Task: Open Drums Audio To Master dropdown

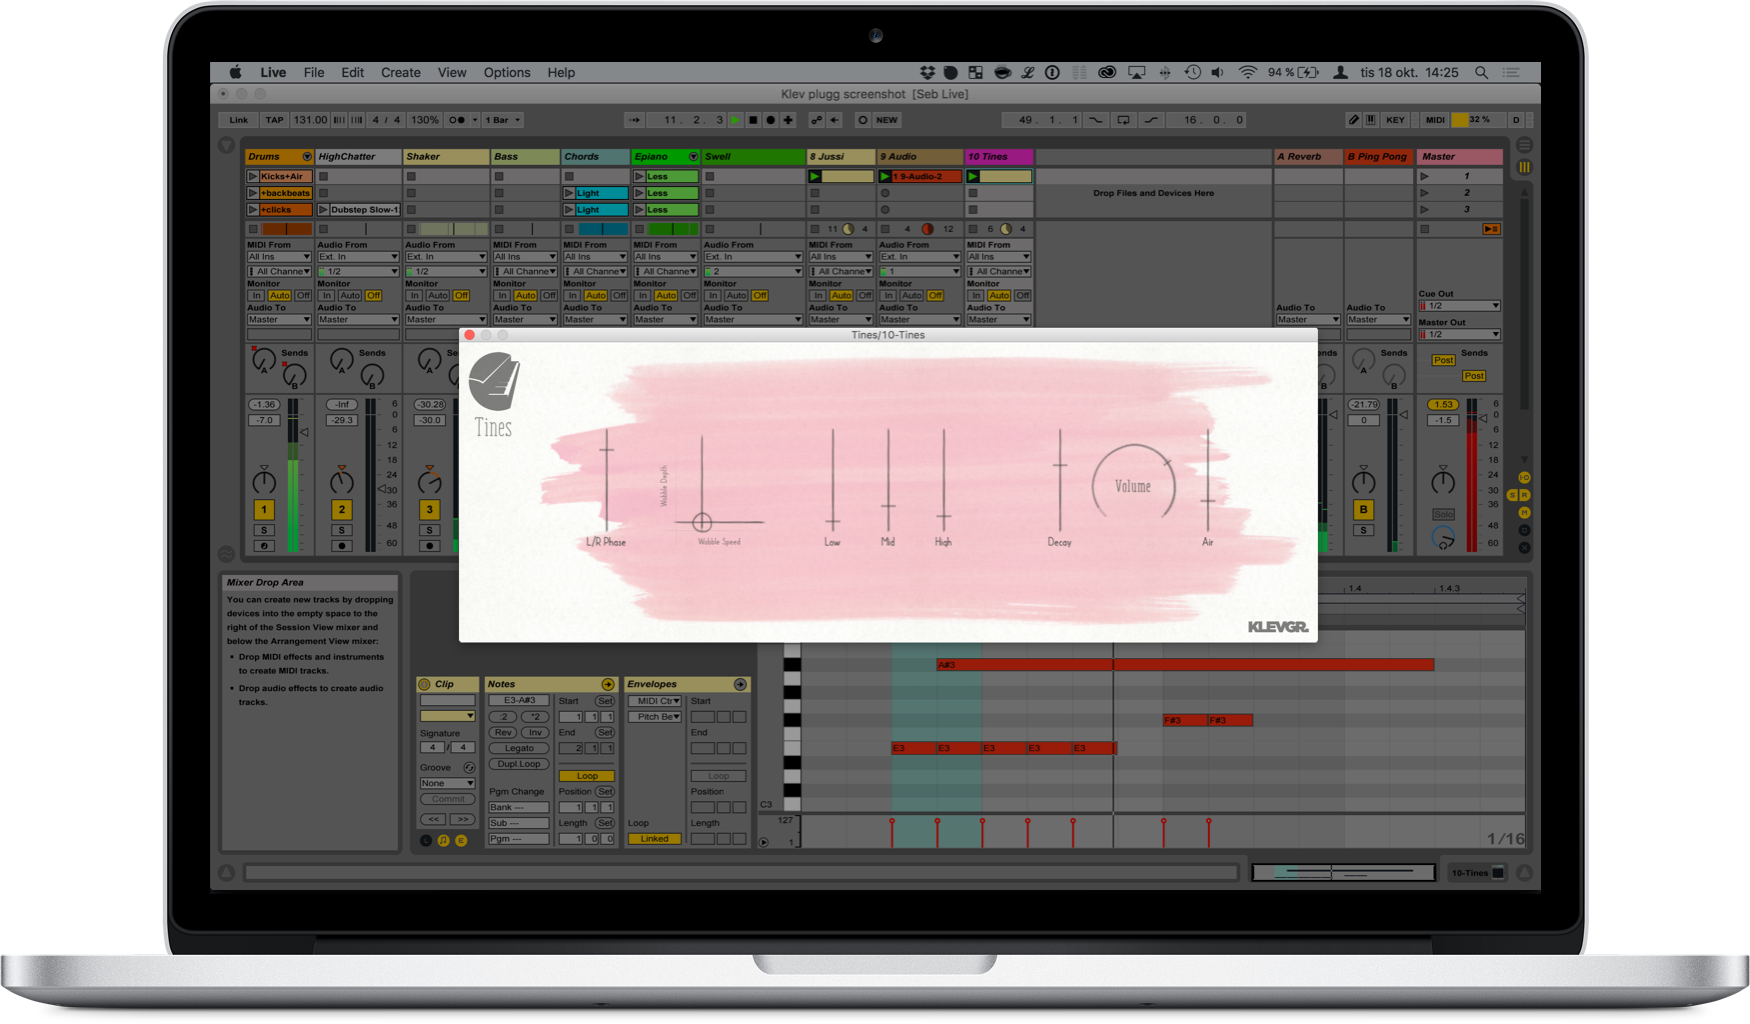Action: (279, 320)
